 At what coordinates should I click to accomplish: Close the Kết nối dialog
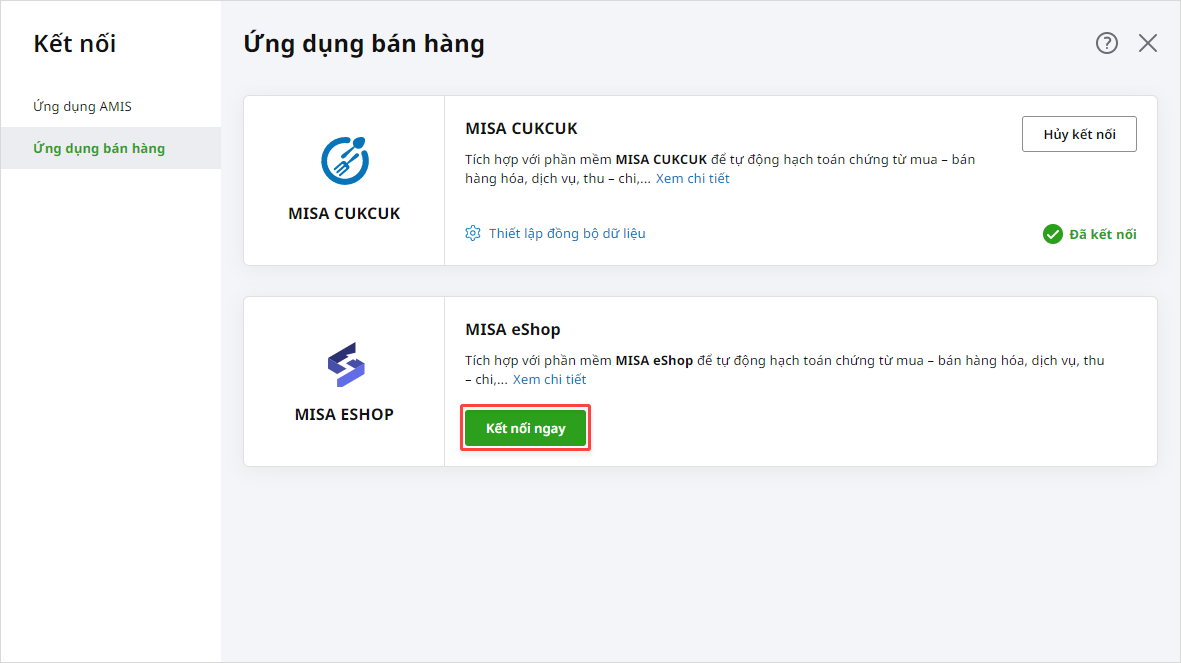tap(1148, 43)
